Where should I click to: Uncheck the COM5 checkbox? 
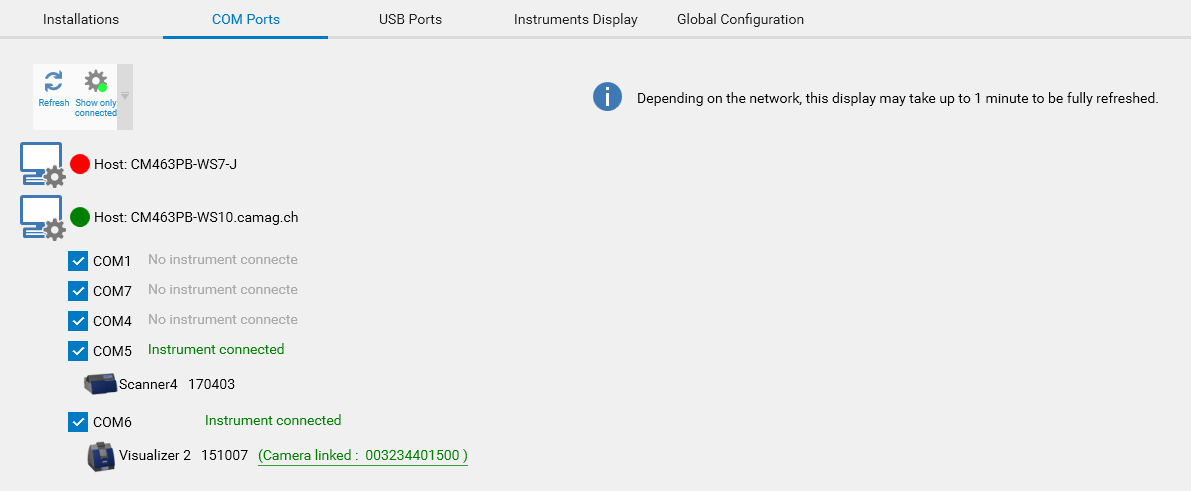click(78, 351)
